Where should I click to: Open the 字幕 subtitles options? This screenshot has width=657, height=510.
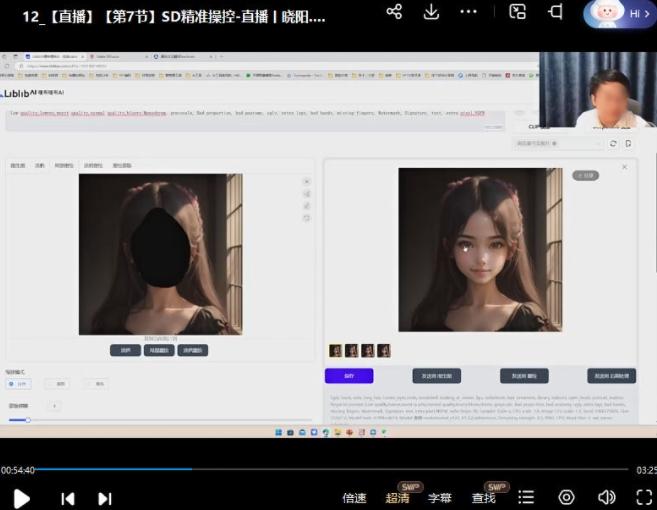[x=440, y=498]
